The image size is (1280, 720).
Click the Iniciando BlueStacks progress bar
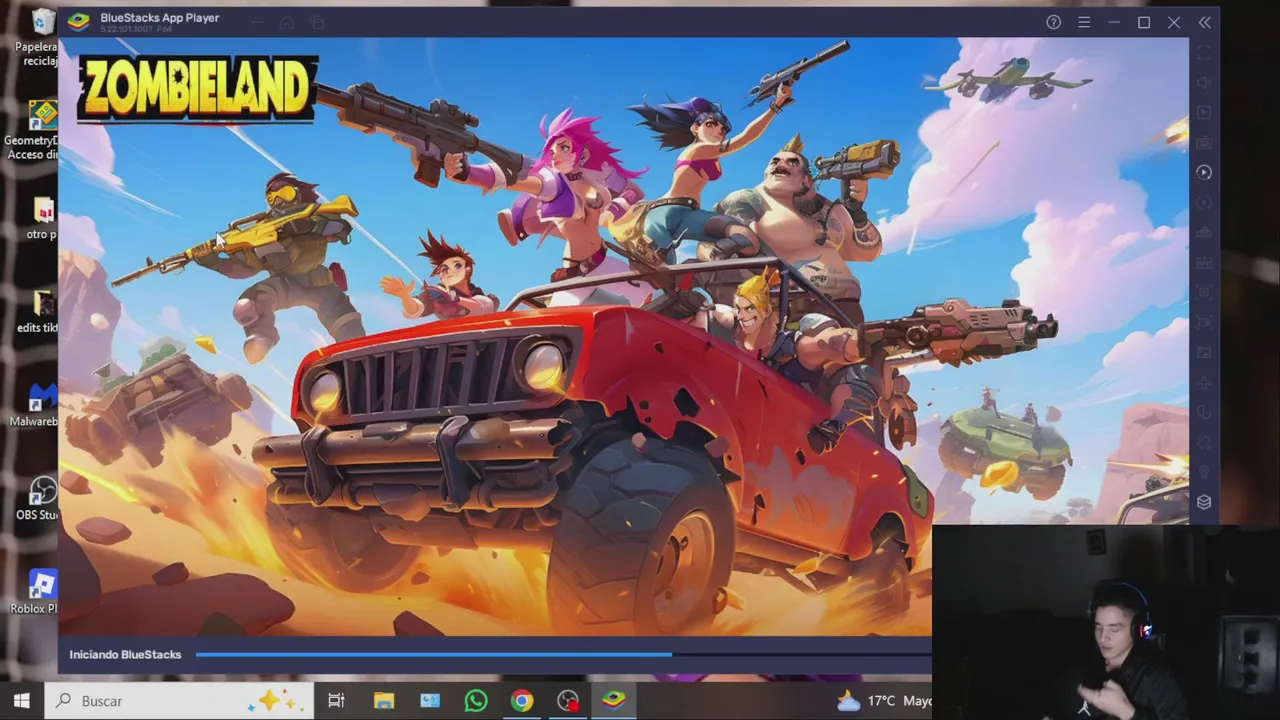(x=563, y=655)
